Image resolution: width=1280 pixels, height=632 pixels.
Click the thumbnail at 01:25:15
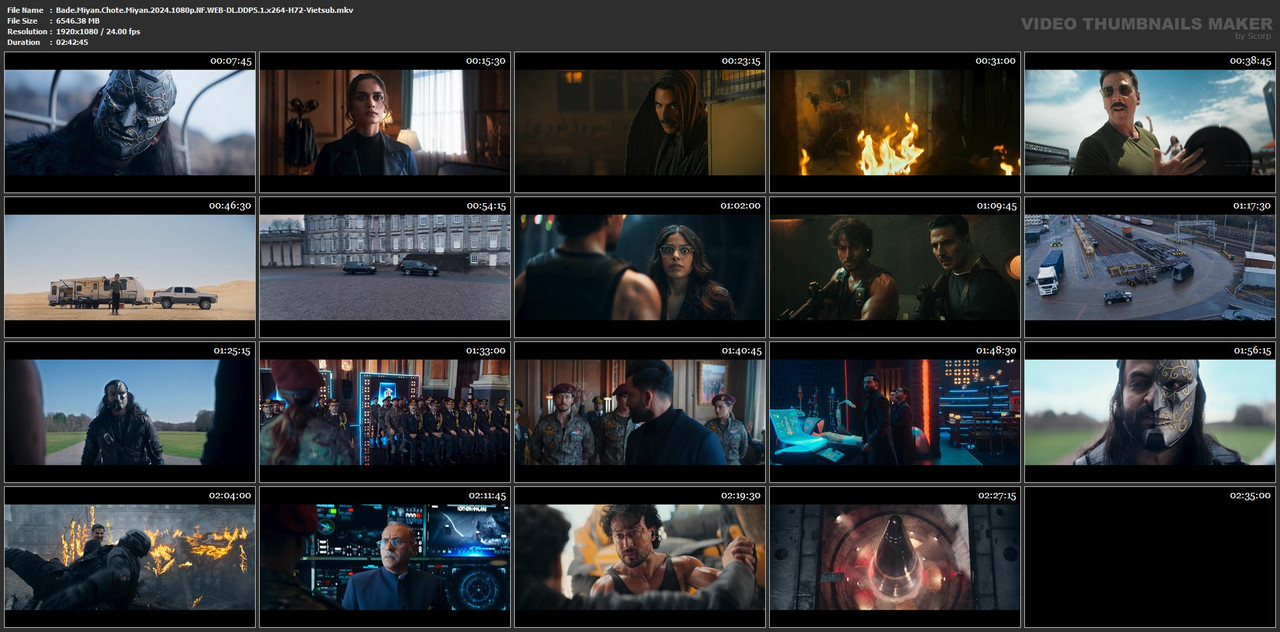[130, 412]
